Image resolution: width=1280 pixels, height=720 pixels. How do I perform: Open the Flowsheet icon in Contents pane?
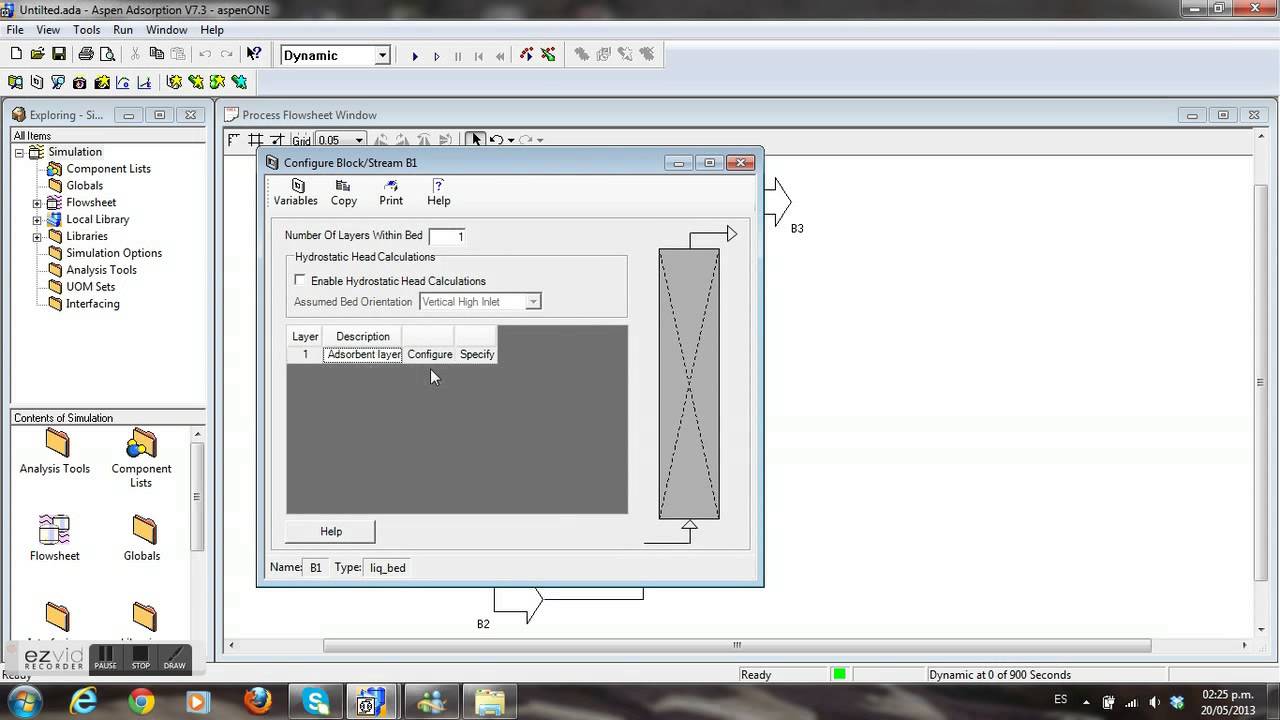pyautogui.click(x=55, y=538)
